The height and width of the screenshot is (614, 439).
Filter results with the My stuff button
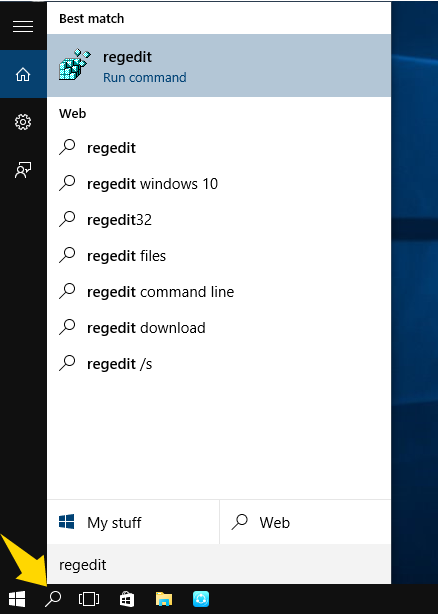pyautogui.click(x=133, y=522)
